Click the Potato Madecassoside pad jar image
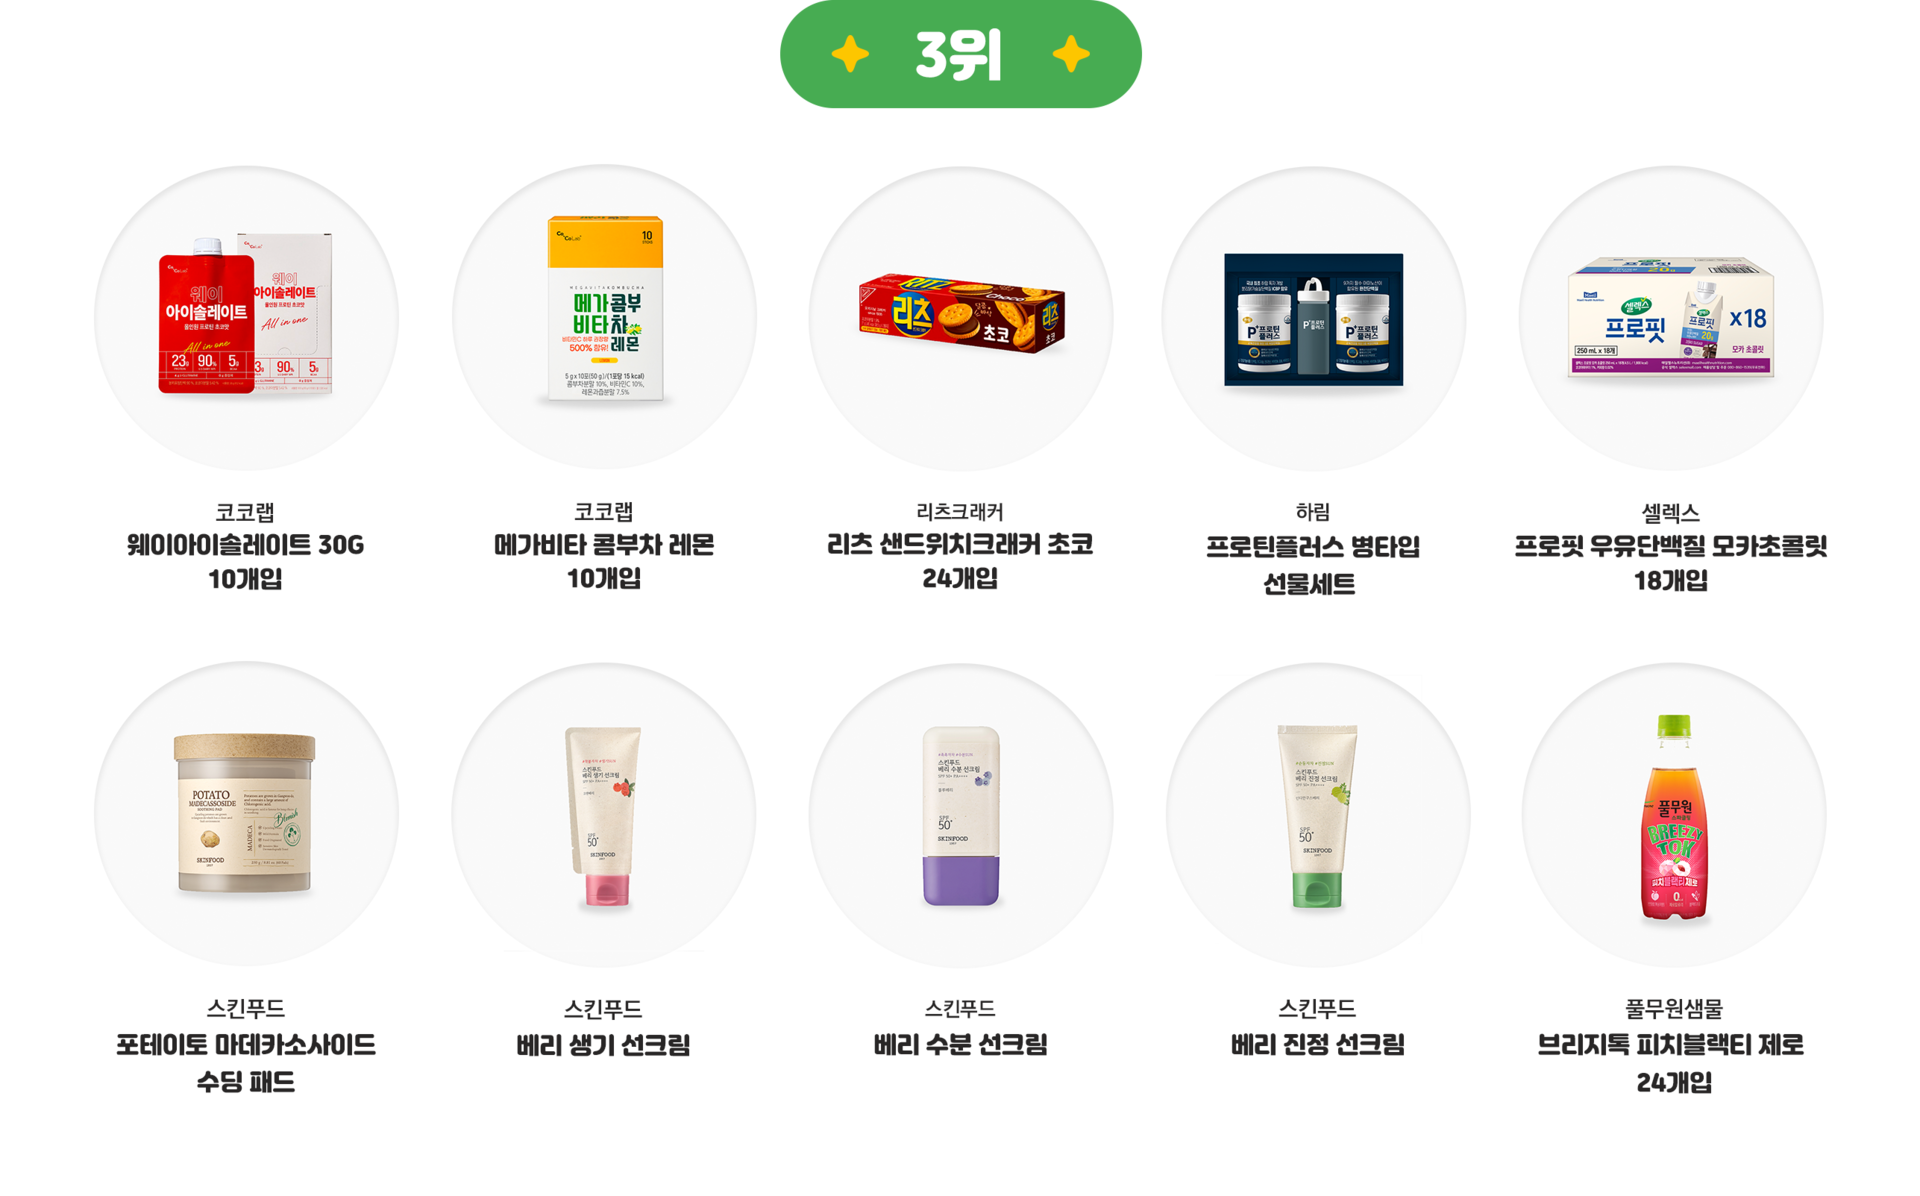The image size is (1920, 1196). [x=246, y=814]
